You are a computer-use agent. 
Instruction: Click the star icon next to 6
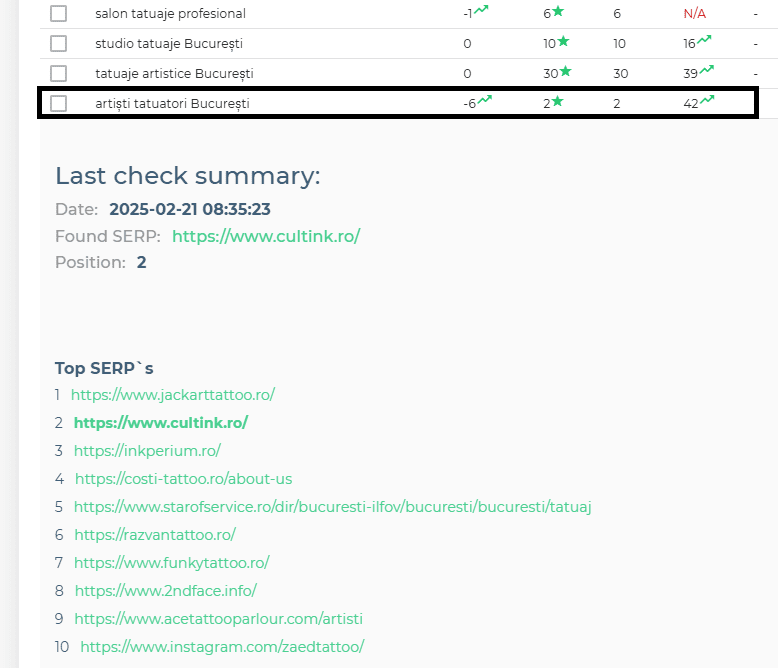coord(558,11)
